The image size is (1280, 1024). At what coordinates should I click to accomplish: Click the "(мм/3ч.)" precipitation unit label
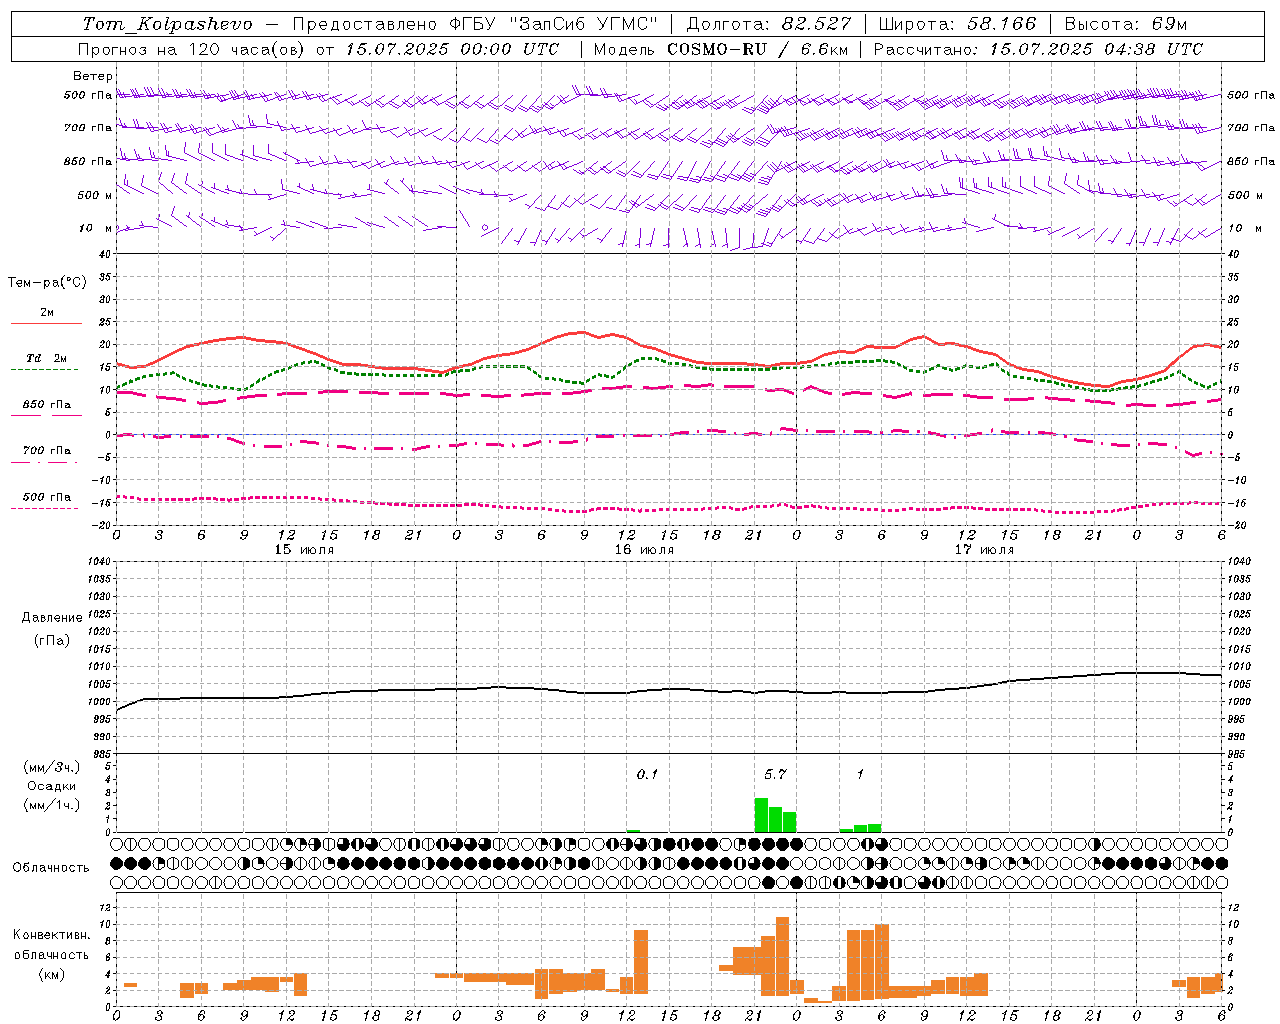coord(52,767)
